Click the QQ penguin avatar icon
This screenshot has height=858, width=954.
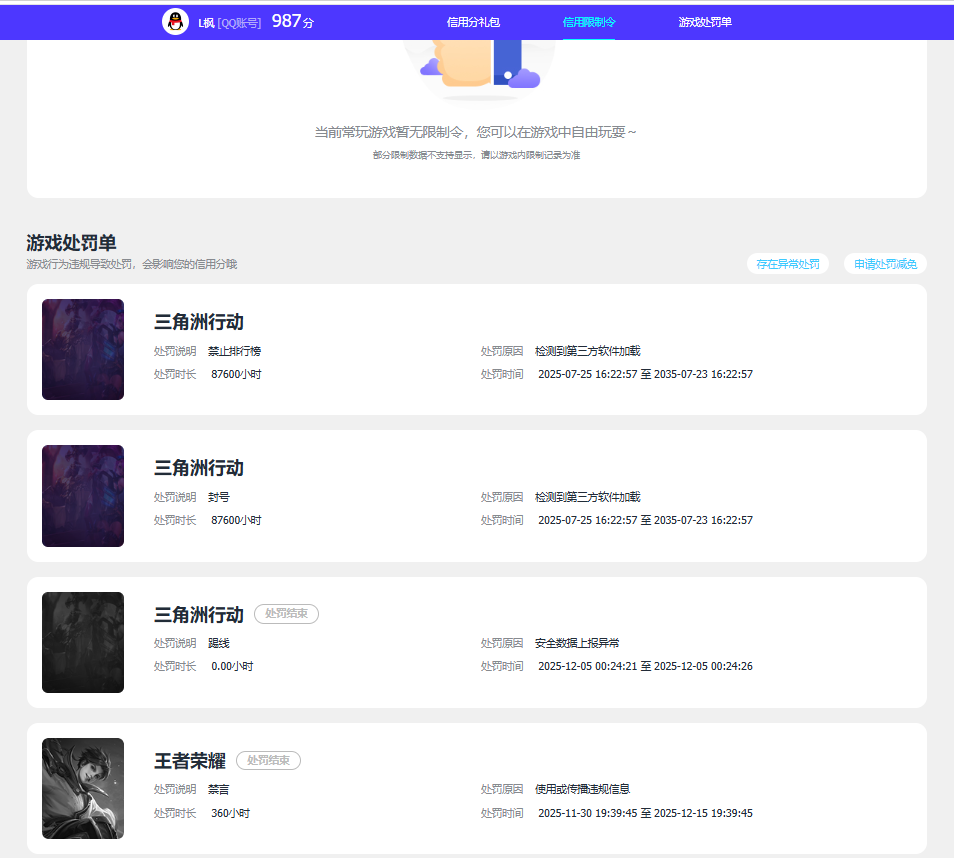click(x=175, y=22)
